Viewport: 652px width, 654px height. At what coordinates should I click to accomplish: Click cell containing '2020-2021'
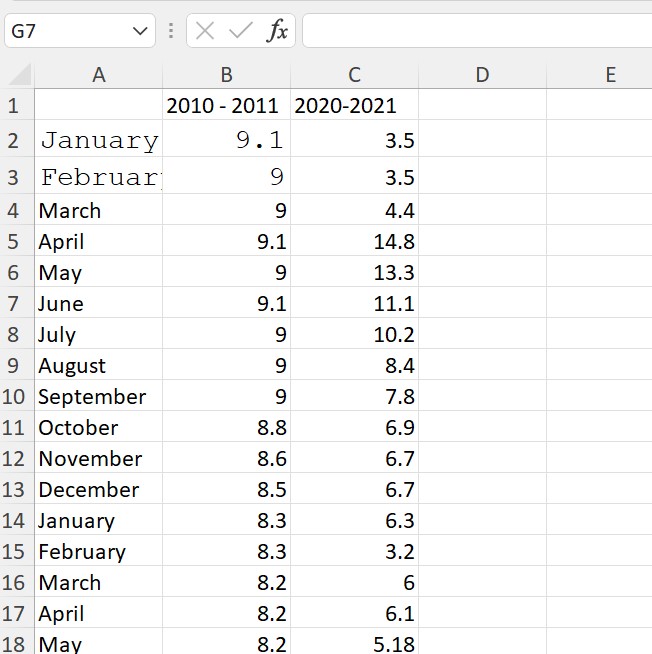[x=355, y=105]
